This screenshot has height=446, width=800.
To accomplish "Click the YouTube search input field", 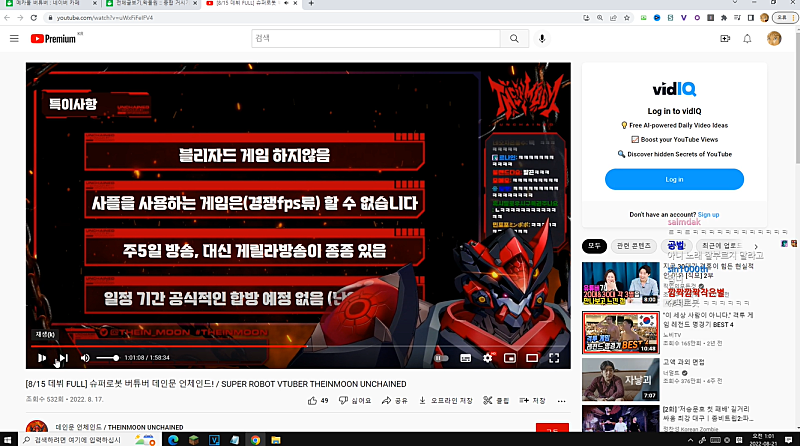I will tap(376, 38).
